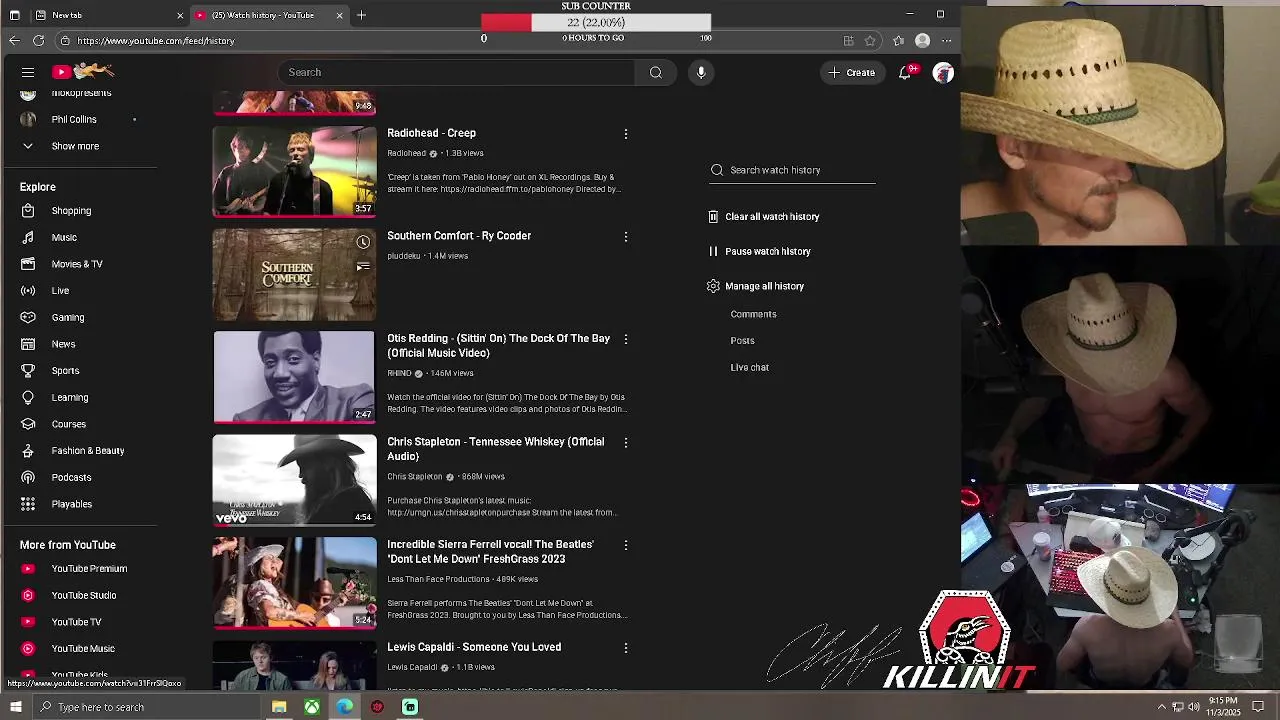Click the Search watch history field
The height and width of the screenshot is (720, 1280).
pyautogui.click(x=793, y=170)
